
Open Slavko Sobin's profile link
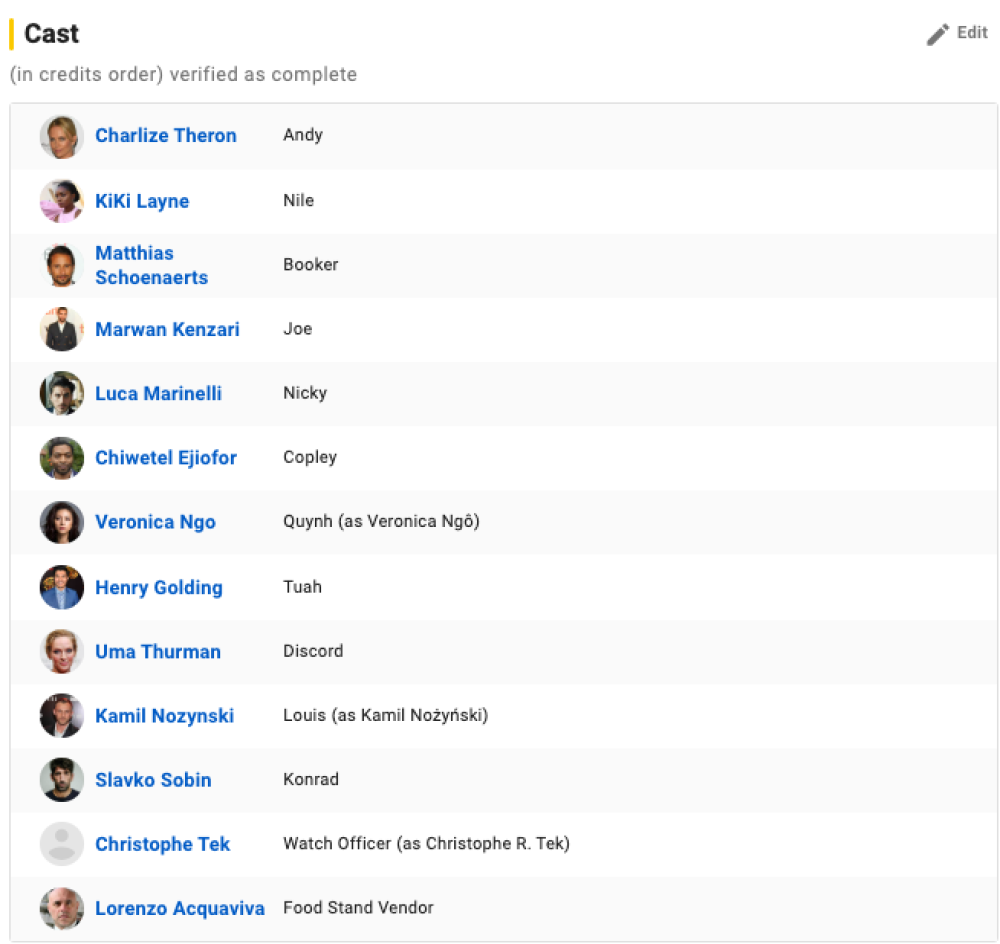tap(153, 779)
